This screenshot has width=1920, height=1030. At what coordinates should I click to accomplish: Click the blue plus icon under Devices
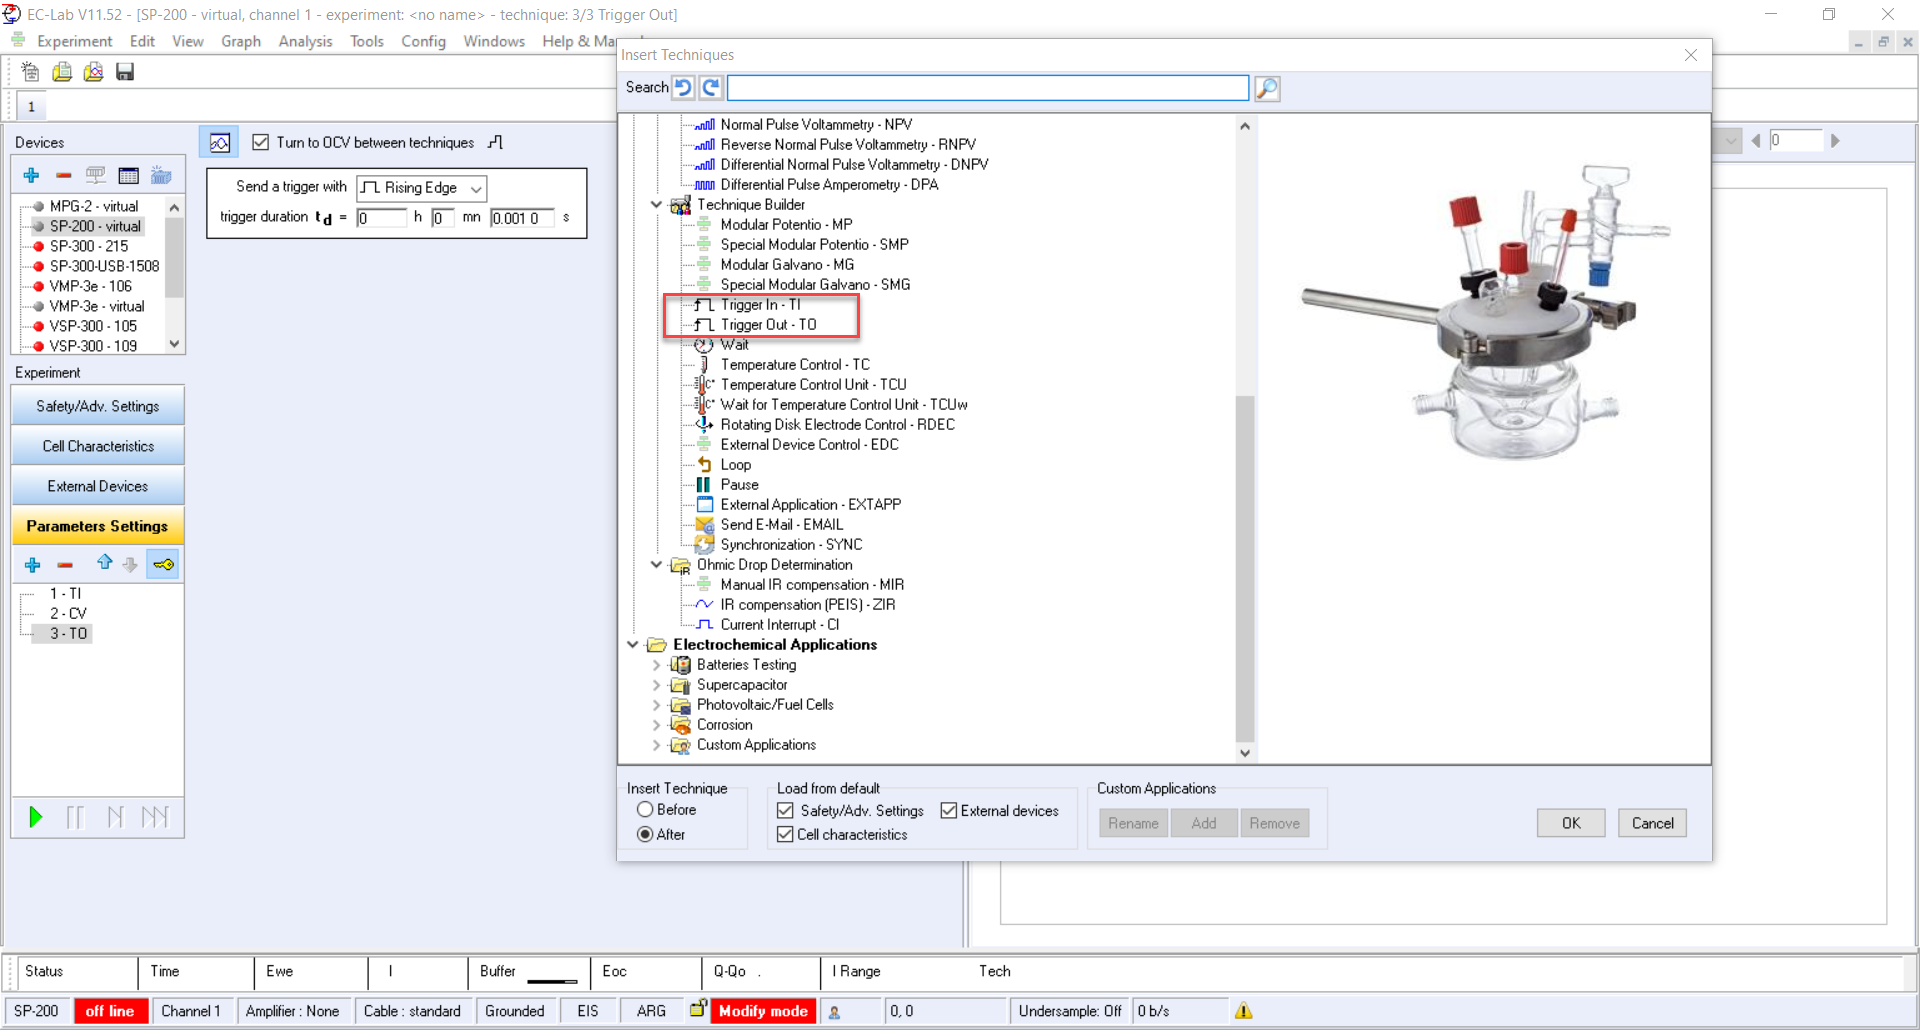click(32, 176)
